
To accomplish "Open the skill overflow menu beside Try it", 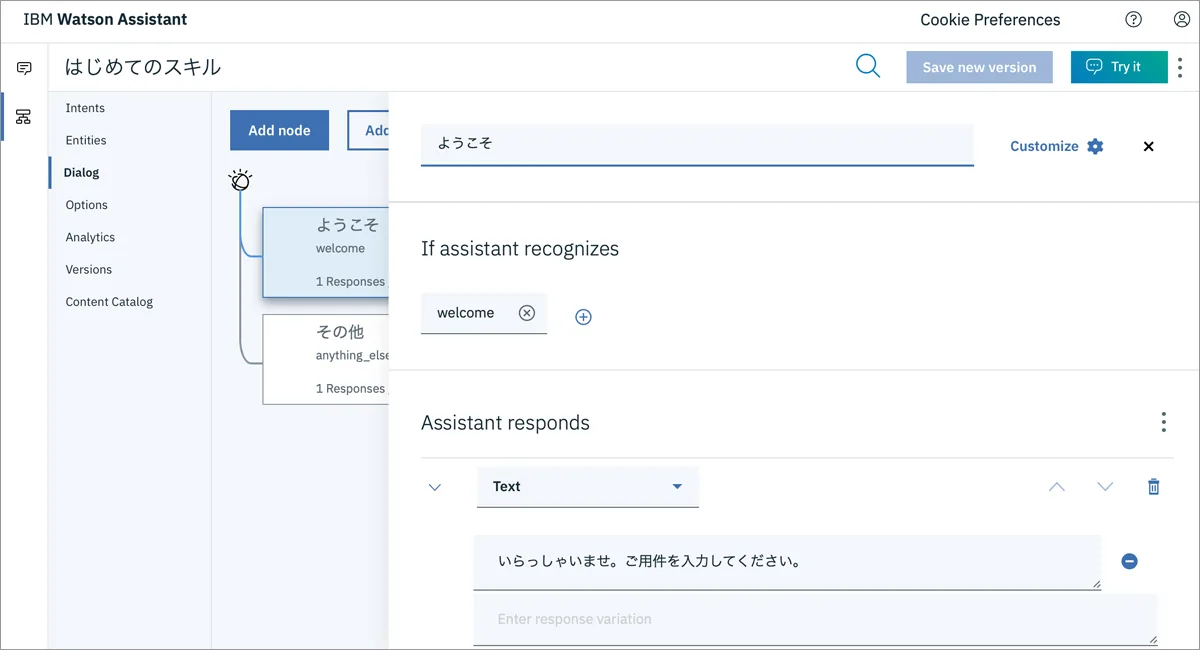I will tap(1180, 67).
